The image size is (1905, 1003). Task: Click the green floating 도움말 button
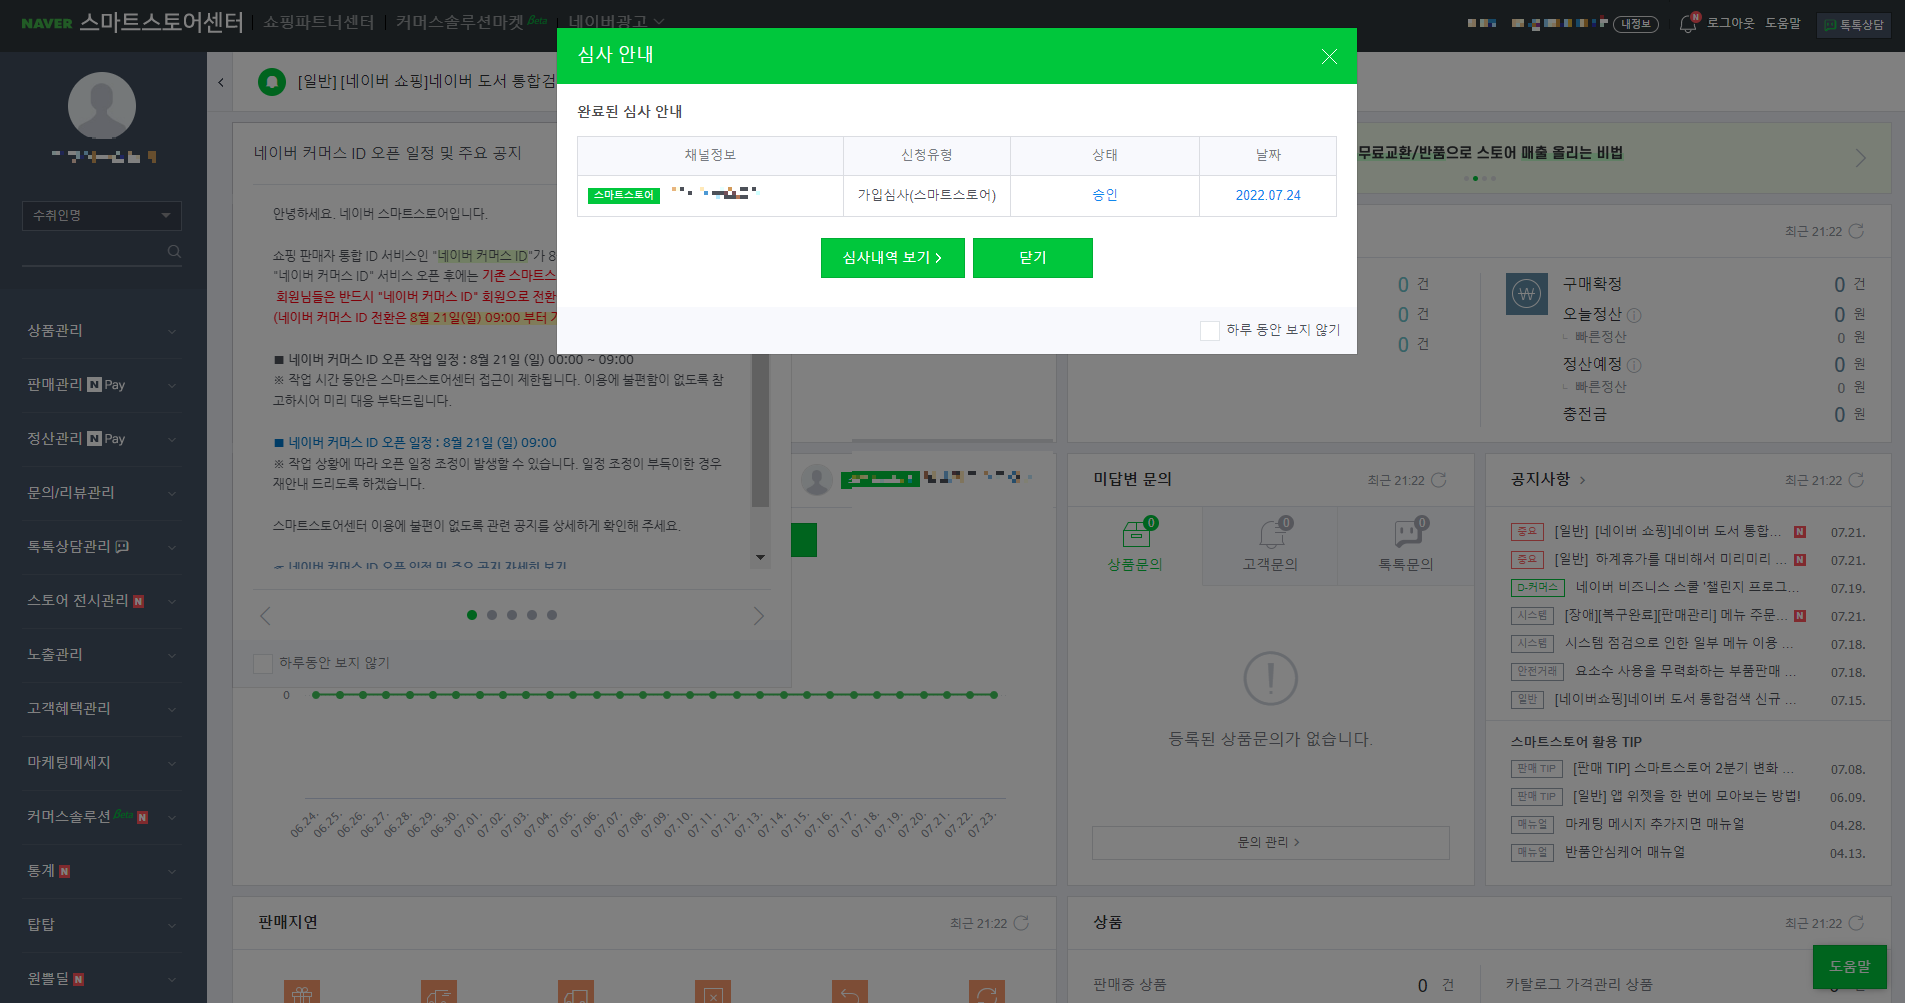[x=1849, y=966]
